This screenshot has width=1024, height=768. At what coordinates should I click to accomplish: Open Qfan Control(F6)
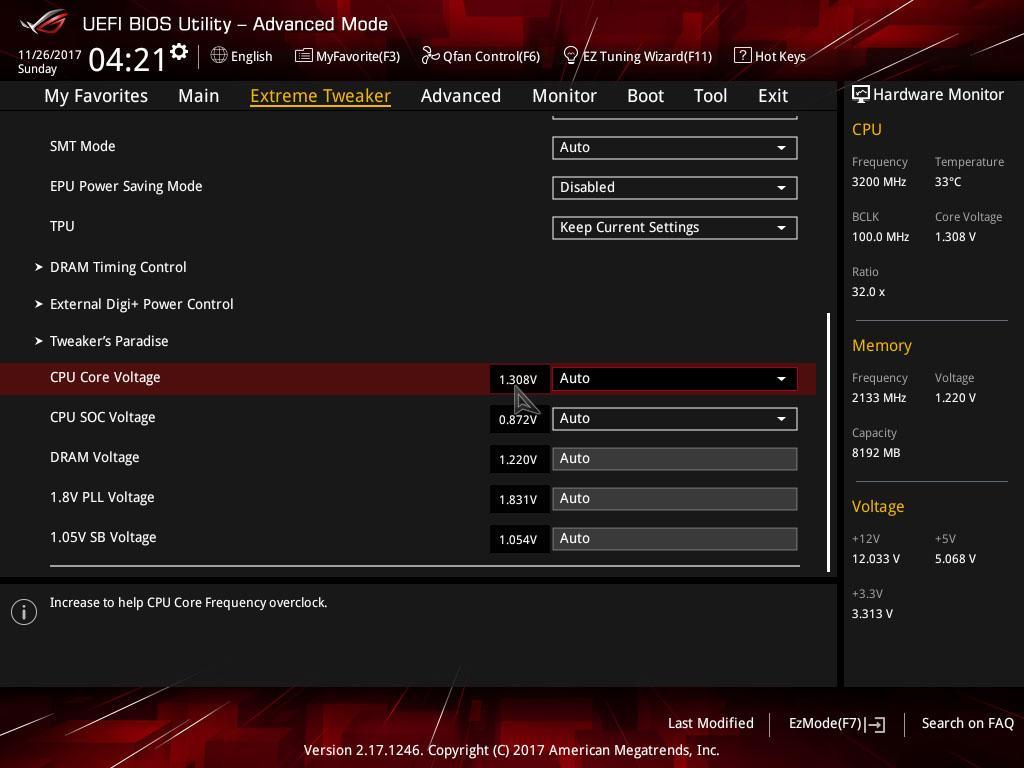pos(481,56)
